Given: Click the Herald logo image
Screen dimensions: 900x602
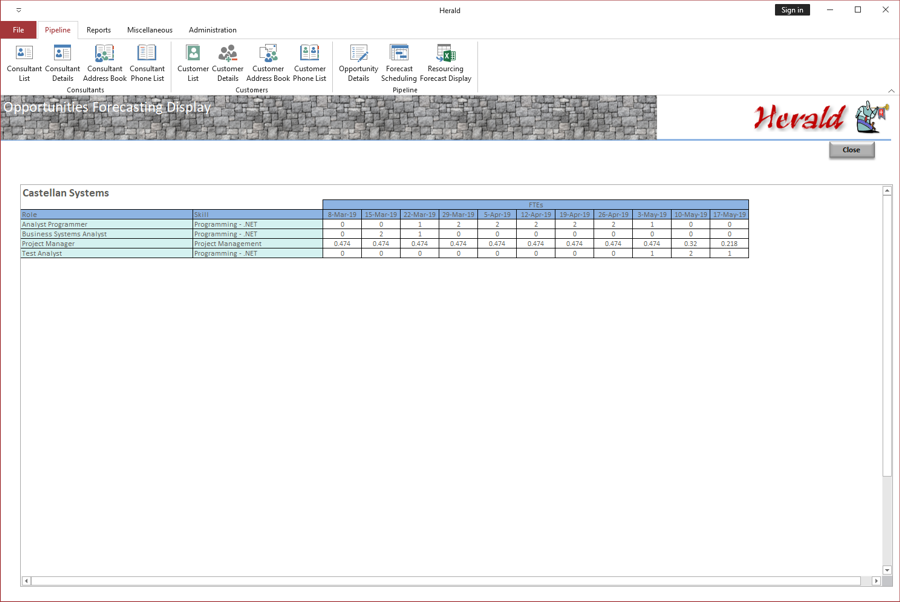Looking at the screenshot, I should (x=821, y=117).
